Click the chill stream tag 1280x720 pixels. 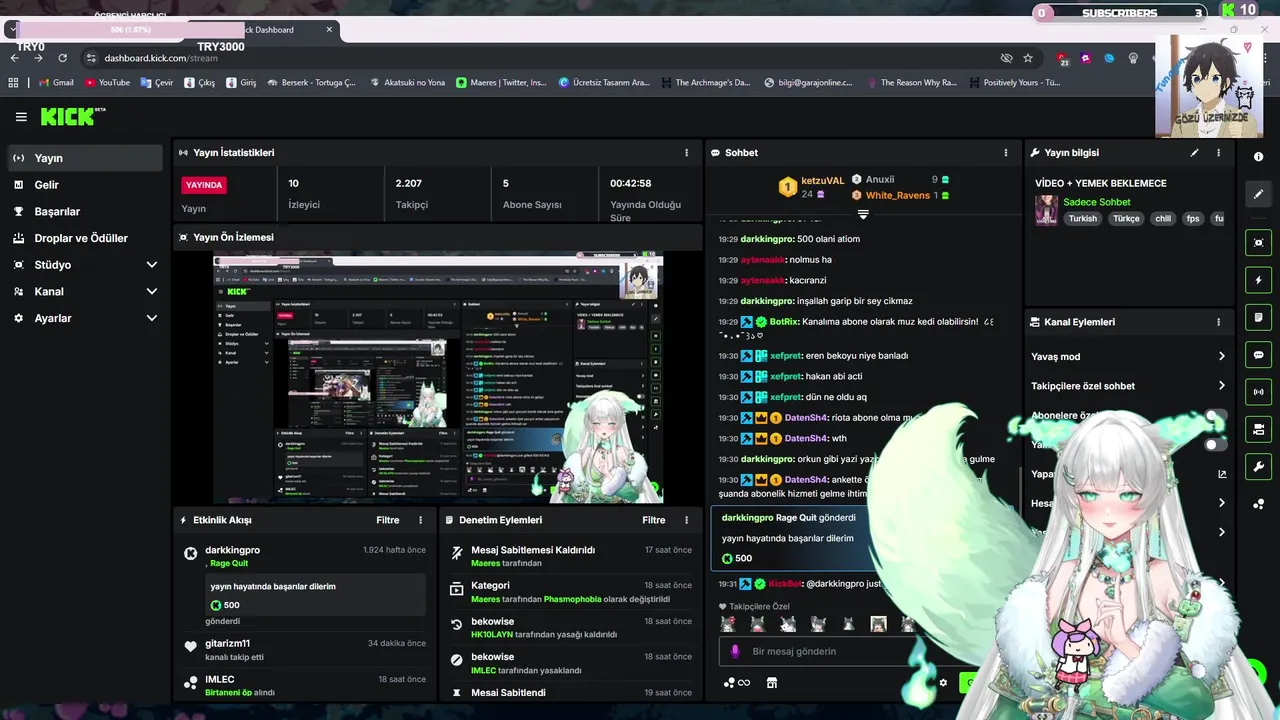1163,218
